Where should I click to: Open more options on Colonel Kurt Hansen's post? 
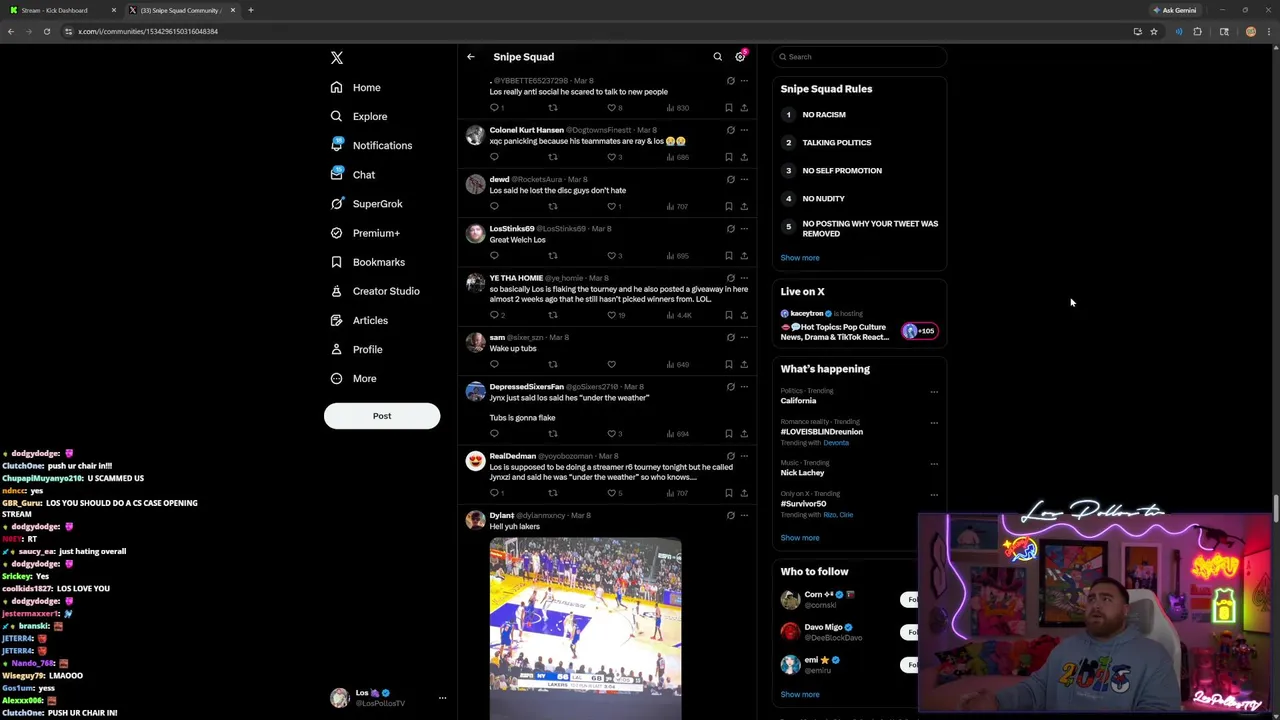pos(744,130)
